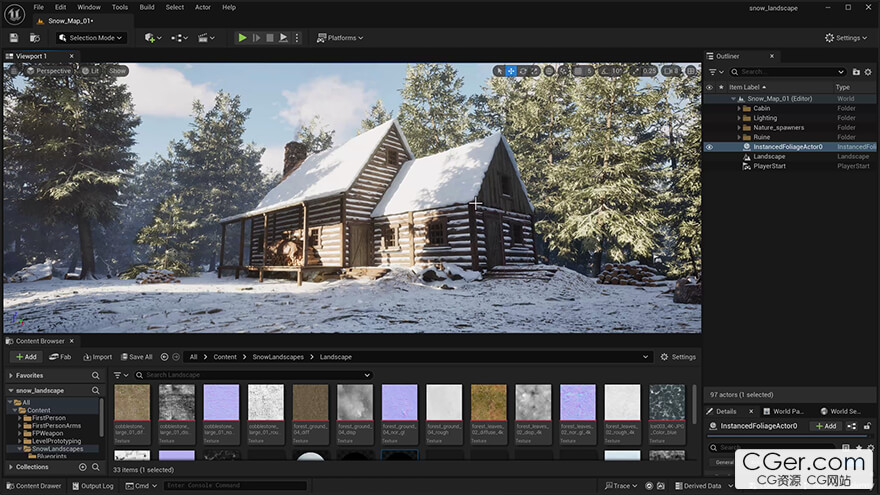Click the Eject play control icon
The width and height of the screenshot is (880, 495).
(x=284, y=38)
